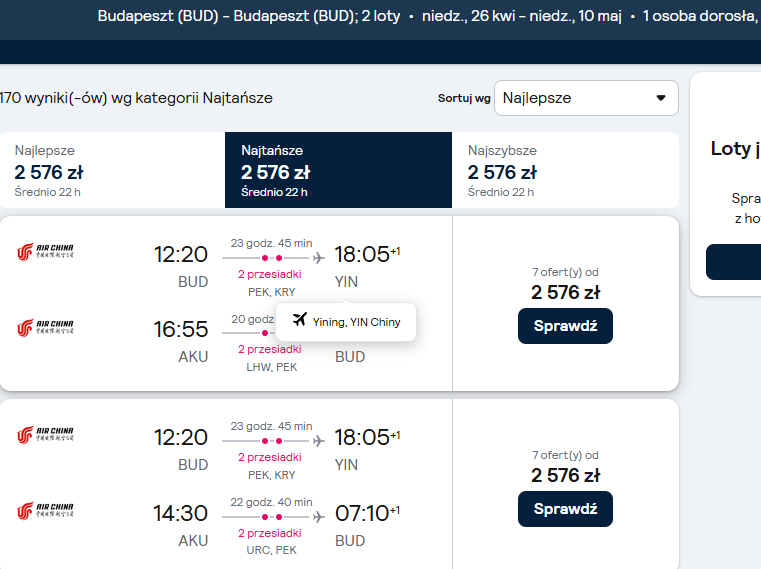The width and height of the screenshot is (761, 569).
Task: Click the Air China logo on the 14:30 AKU flight
Action: click(45, 511)
